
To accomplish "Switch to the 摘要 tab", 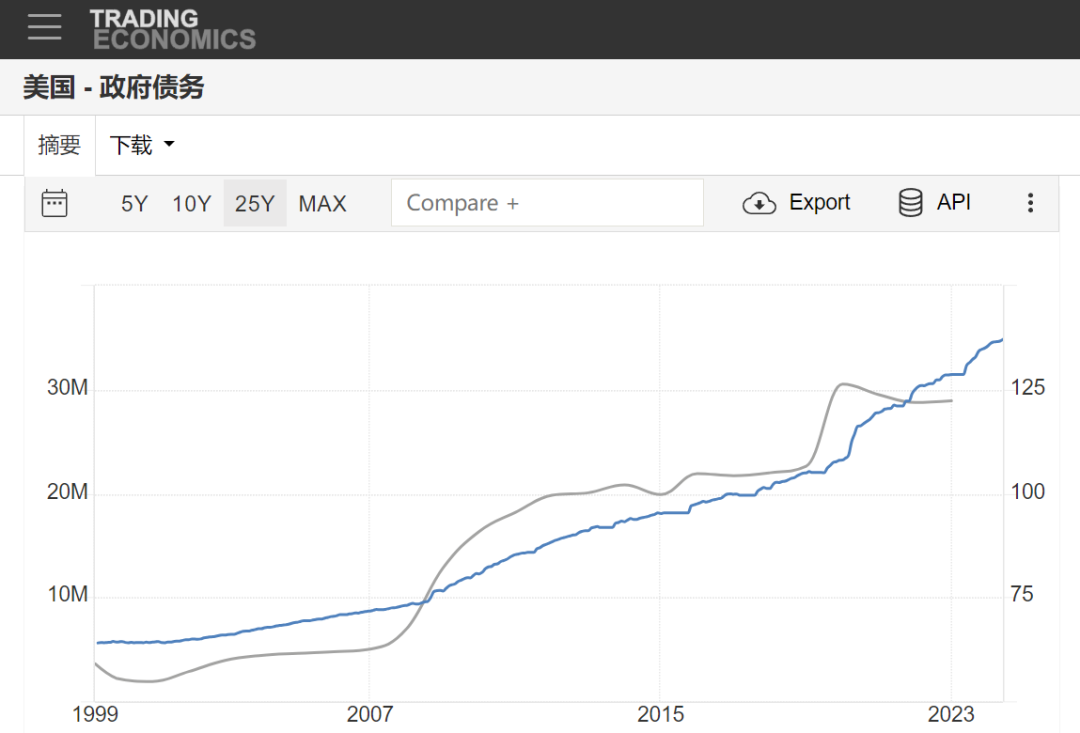I will 59,145.
